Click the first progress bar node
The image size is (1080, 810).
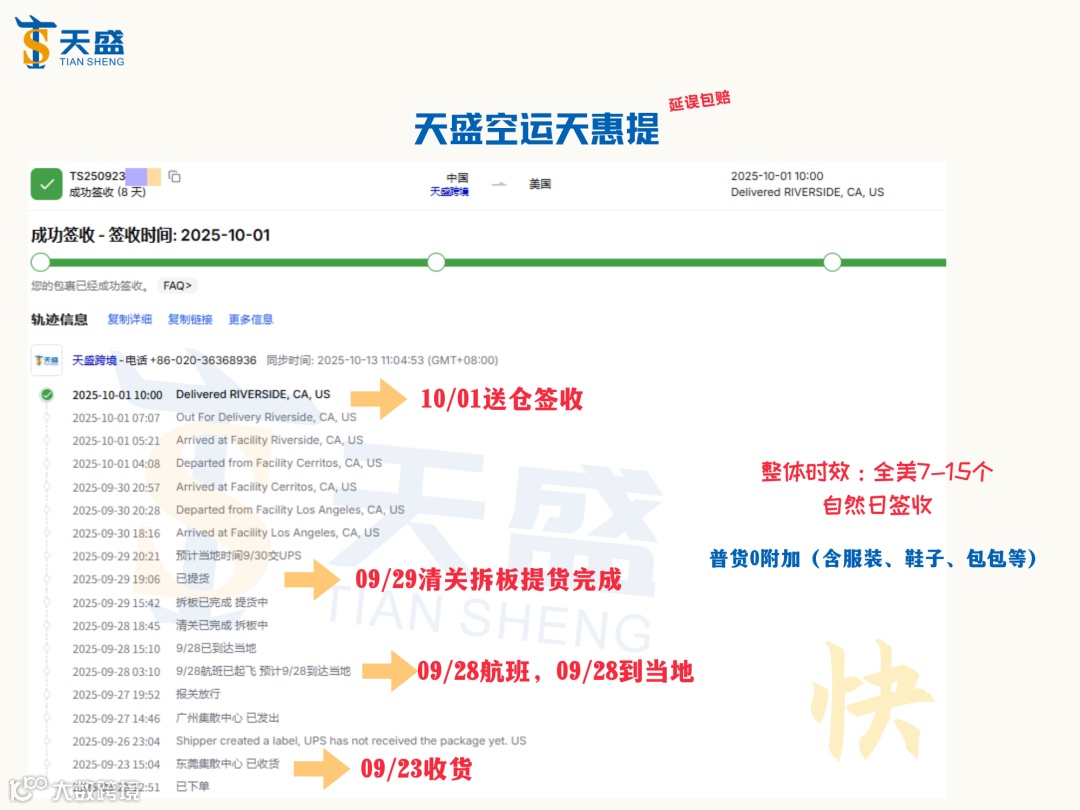coord(41,262)
